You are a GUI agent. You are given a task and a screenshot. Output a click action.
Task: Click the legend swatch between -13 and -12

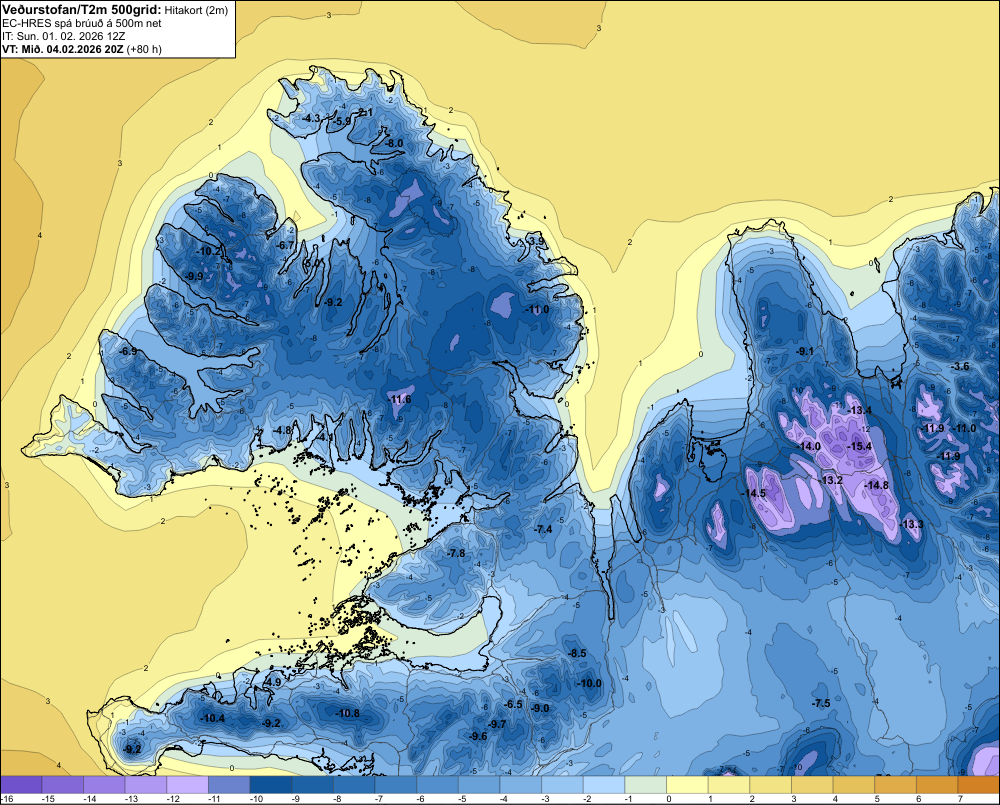146,785
